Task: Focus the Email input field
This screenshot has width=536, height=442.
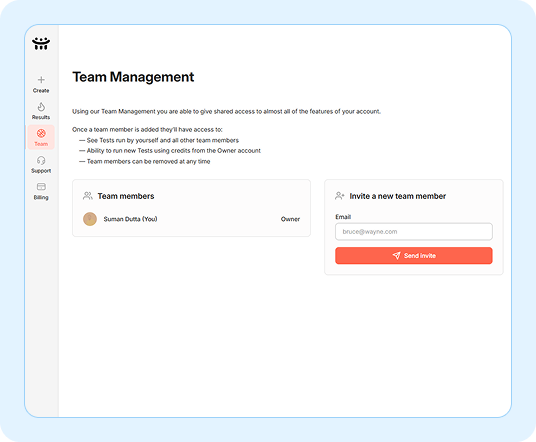Action: 414,232
